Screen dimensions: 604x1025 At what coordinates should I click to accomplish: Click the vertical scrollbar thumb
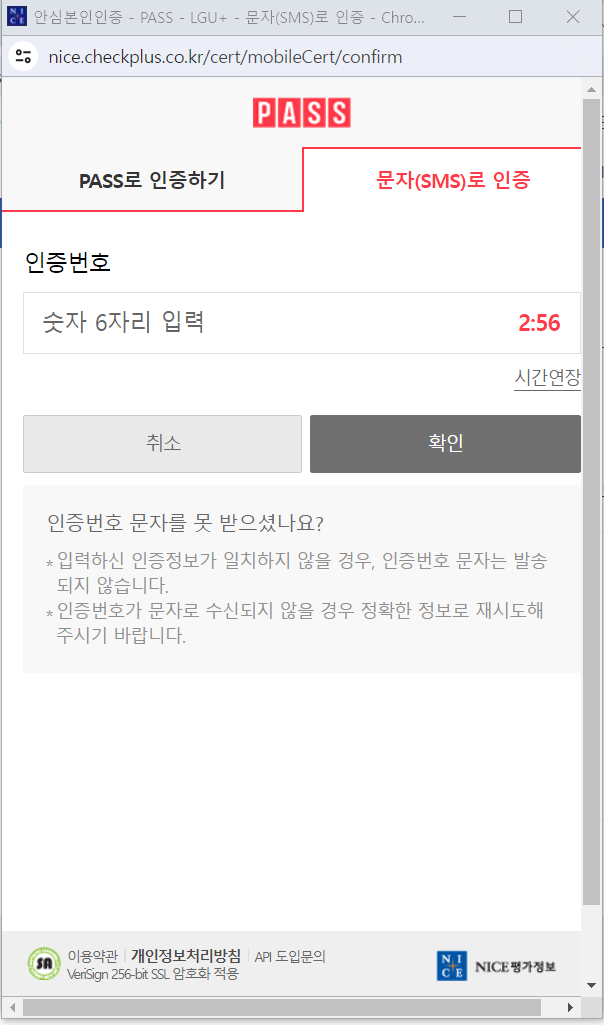click(x=591, y=502)
